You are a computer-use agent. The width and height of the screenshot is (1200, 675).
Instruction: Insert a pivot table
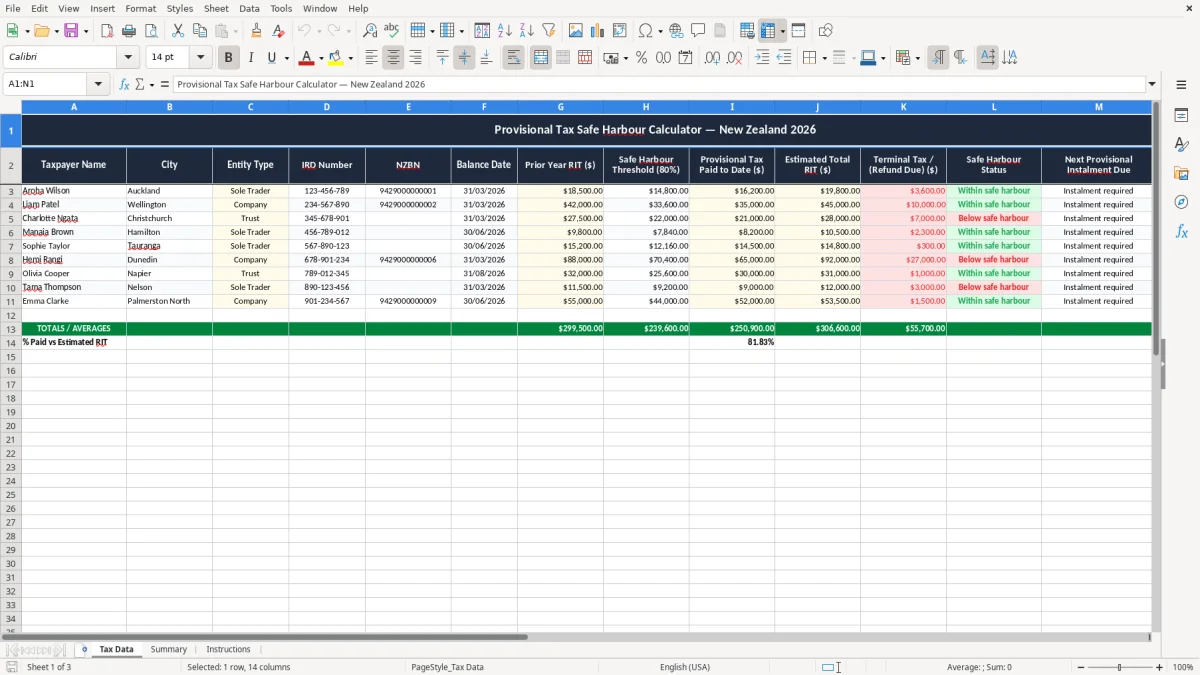pos(620,31)
